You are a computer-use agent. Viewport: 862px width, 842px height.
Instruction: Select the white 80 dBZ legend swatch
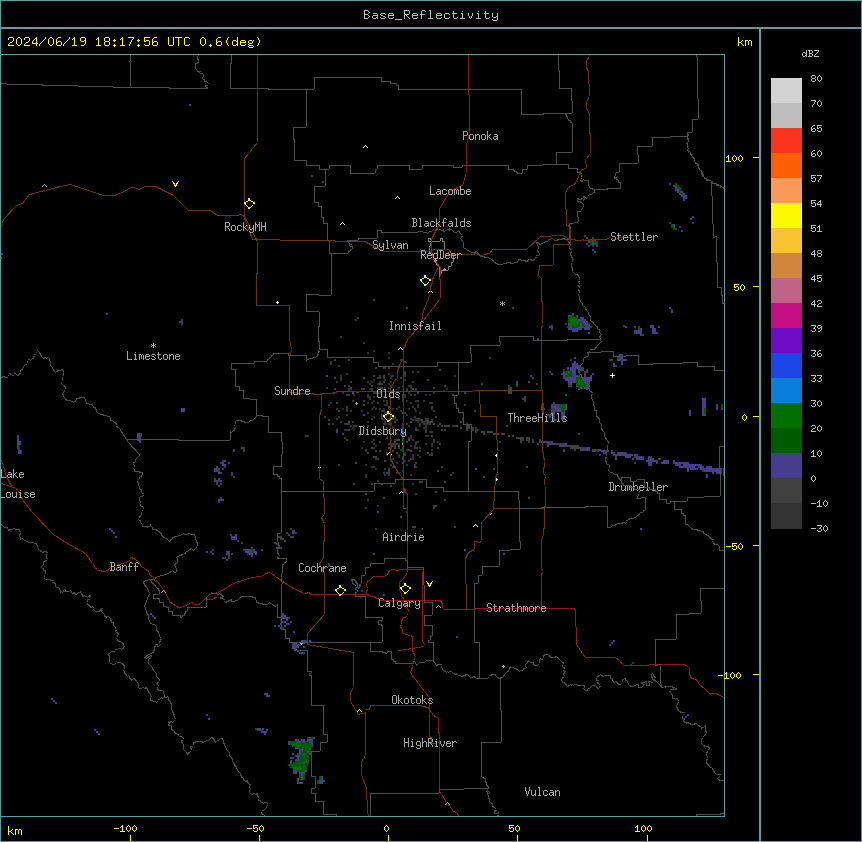point(786,90)
